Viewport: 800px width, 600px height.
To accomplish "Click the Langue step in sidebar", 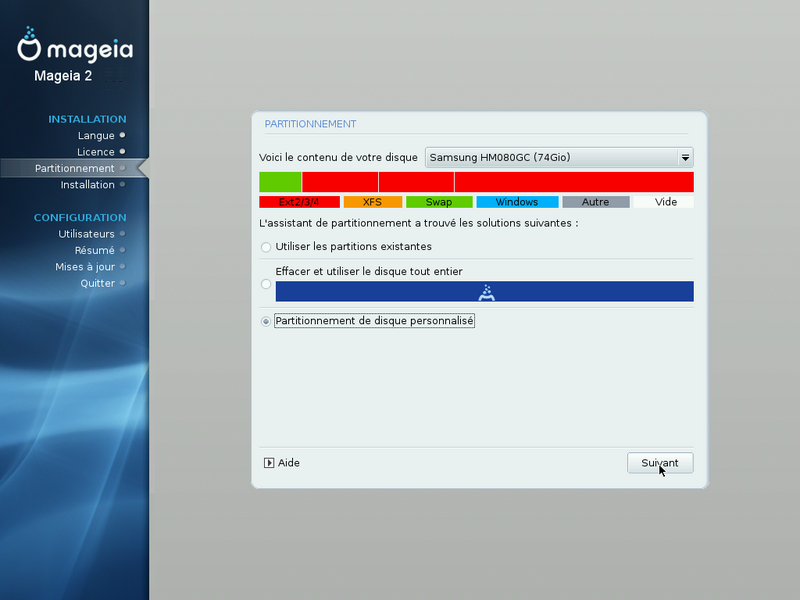I will 96,136.
